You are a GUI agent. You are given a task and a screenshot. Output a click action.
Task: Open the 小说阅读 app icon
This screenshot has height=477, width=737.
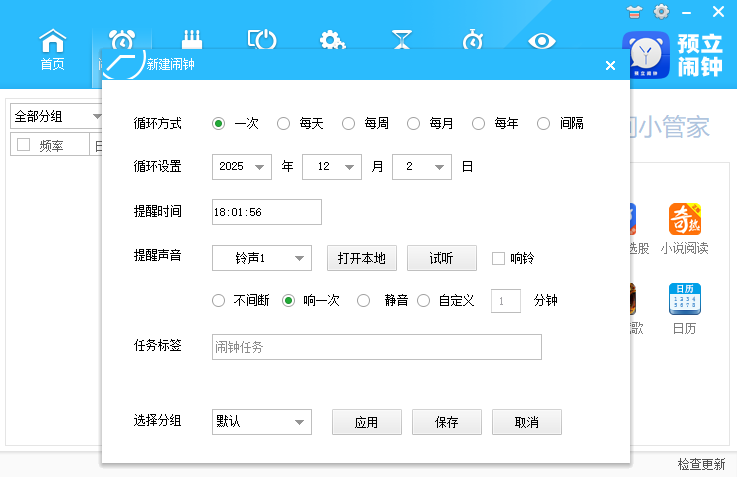tap(684, 229)
